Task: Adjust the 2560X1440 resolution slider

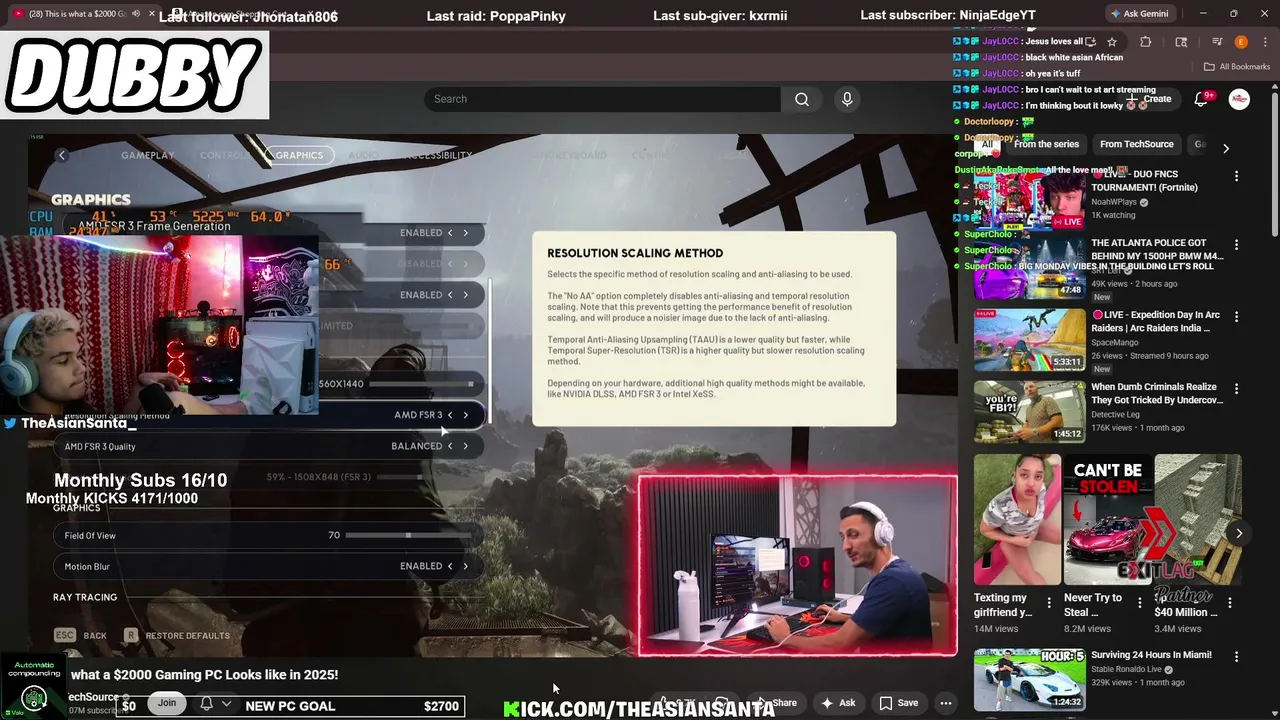Action: pos(421,384)
